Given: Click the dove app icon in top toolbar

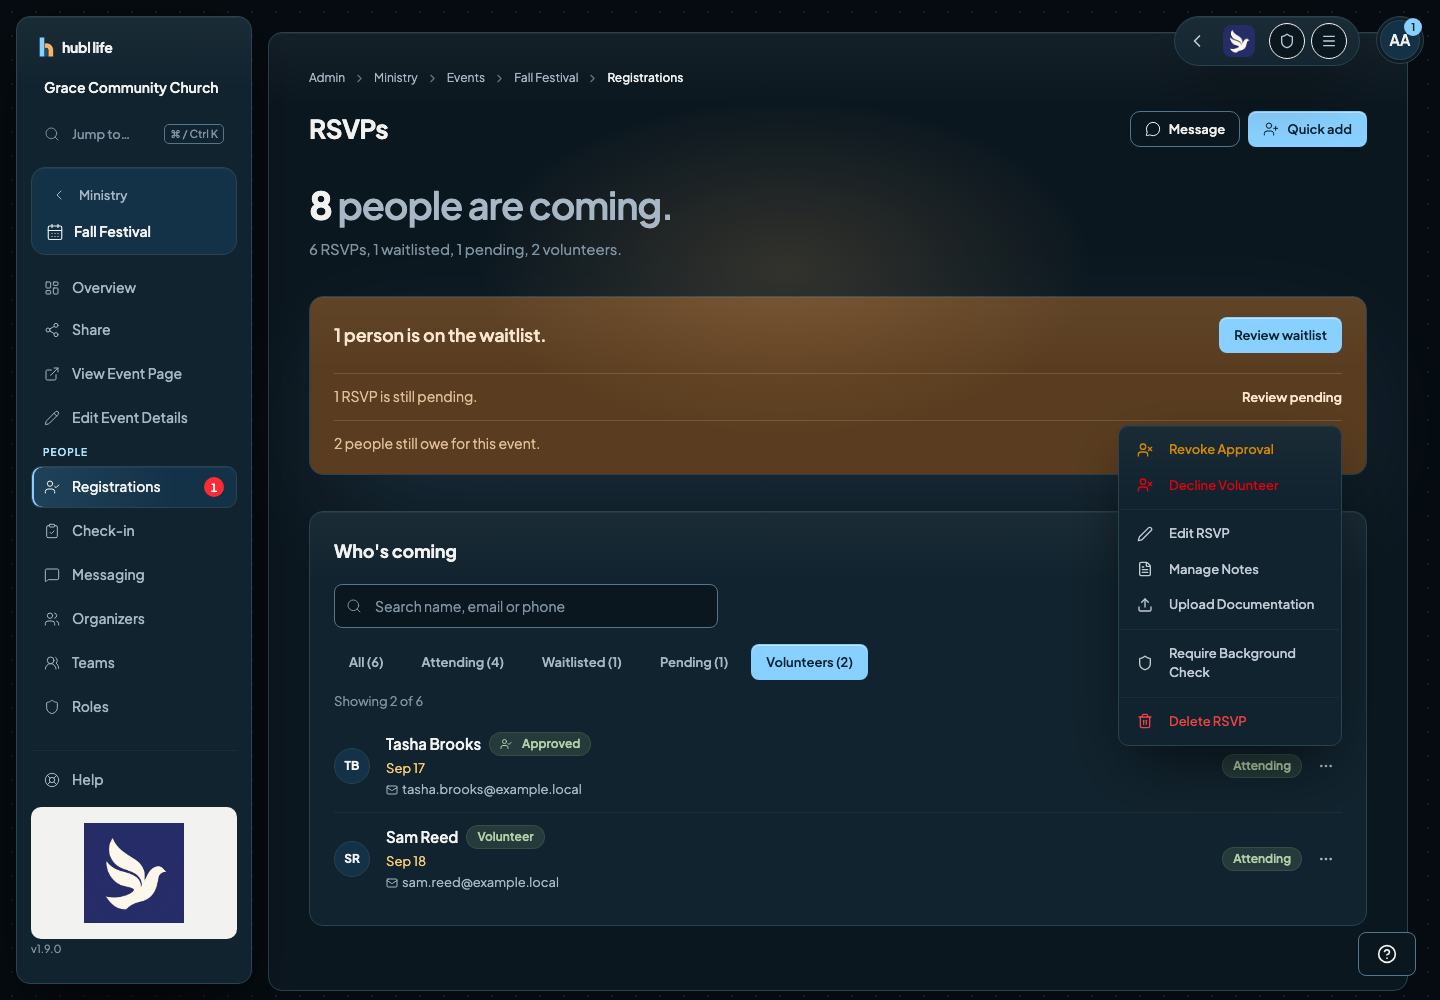Looking at the screenshot, I should [x=1239, y=41].
